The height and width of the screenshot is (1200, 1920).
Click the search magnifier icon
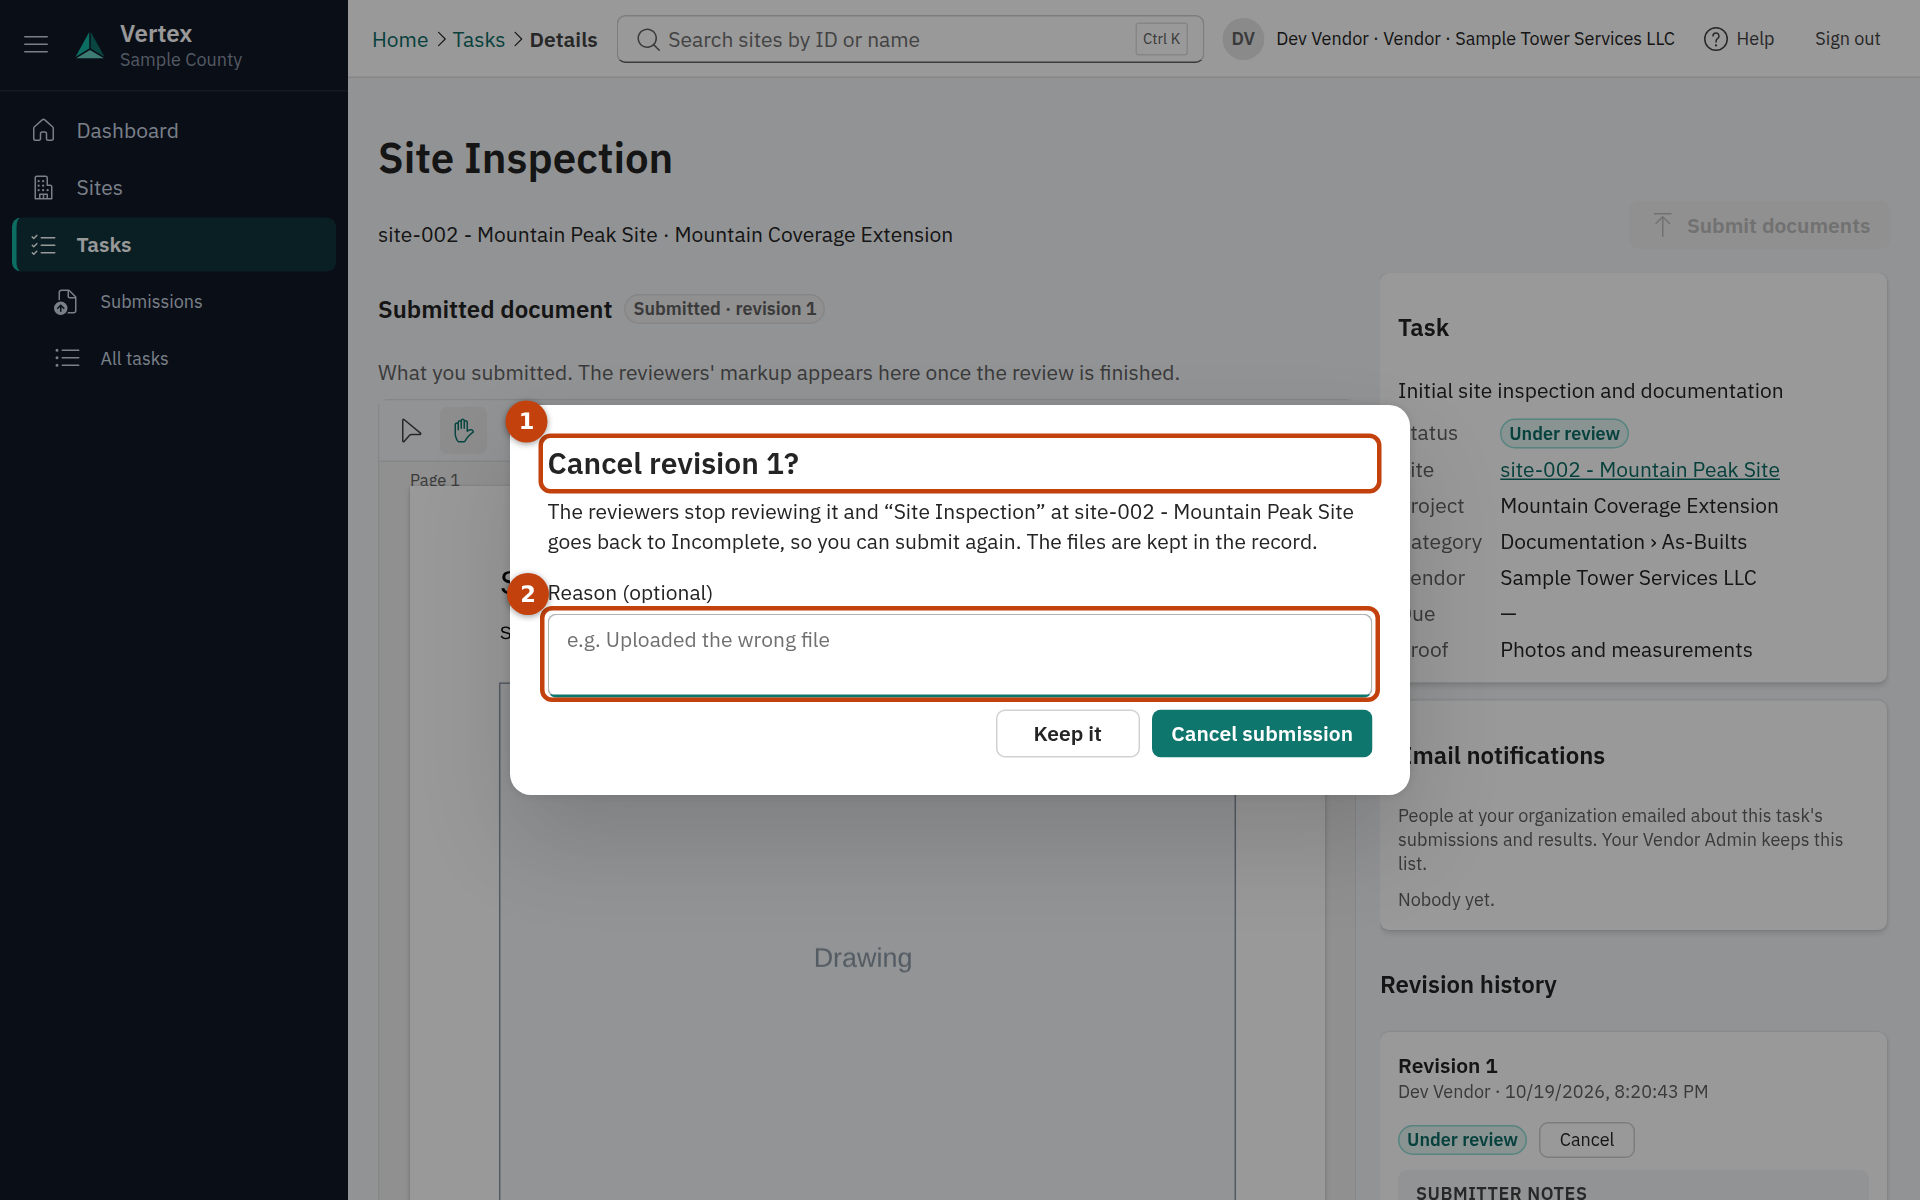coord(648,40)
